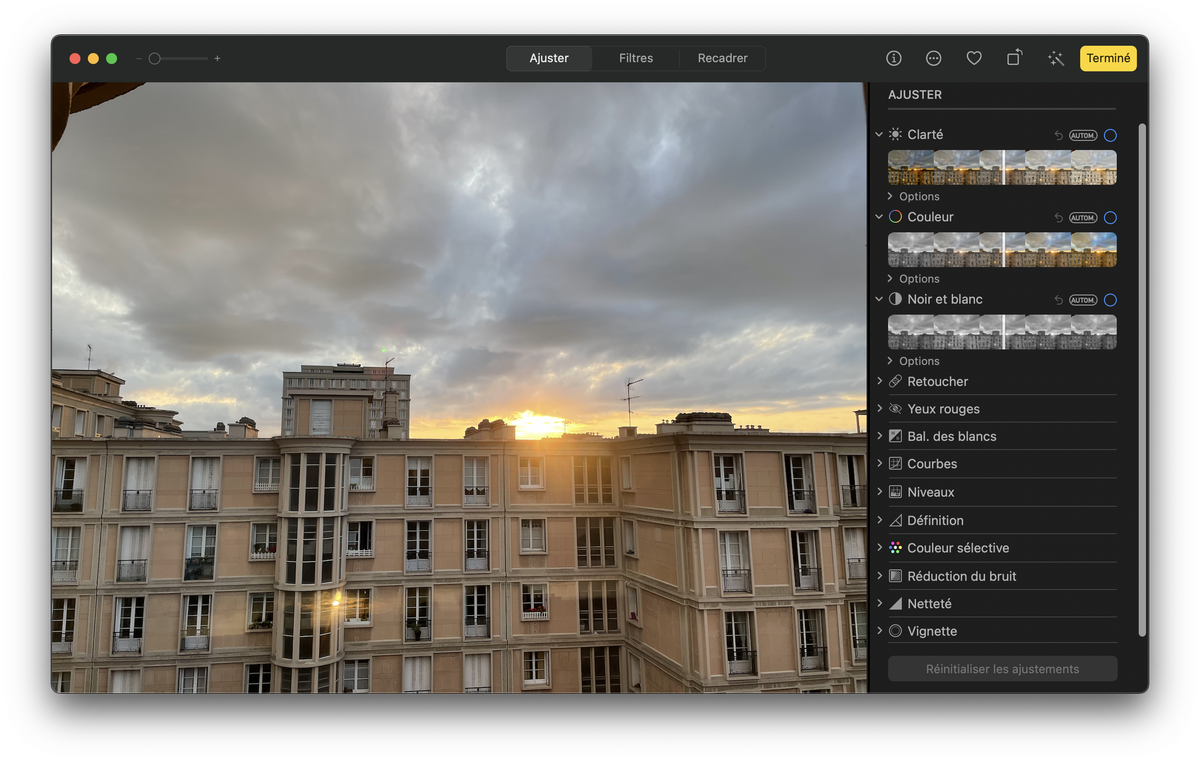Collapse the Couleur section

879,217
